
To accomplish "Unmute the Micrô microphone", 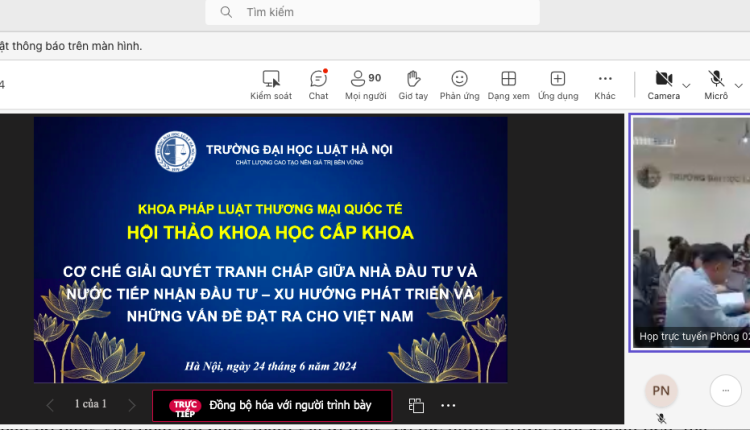I will tap(716, 79).
